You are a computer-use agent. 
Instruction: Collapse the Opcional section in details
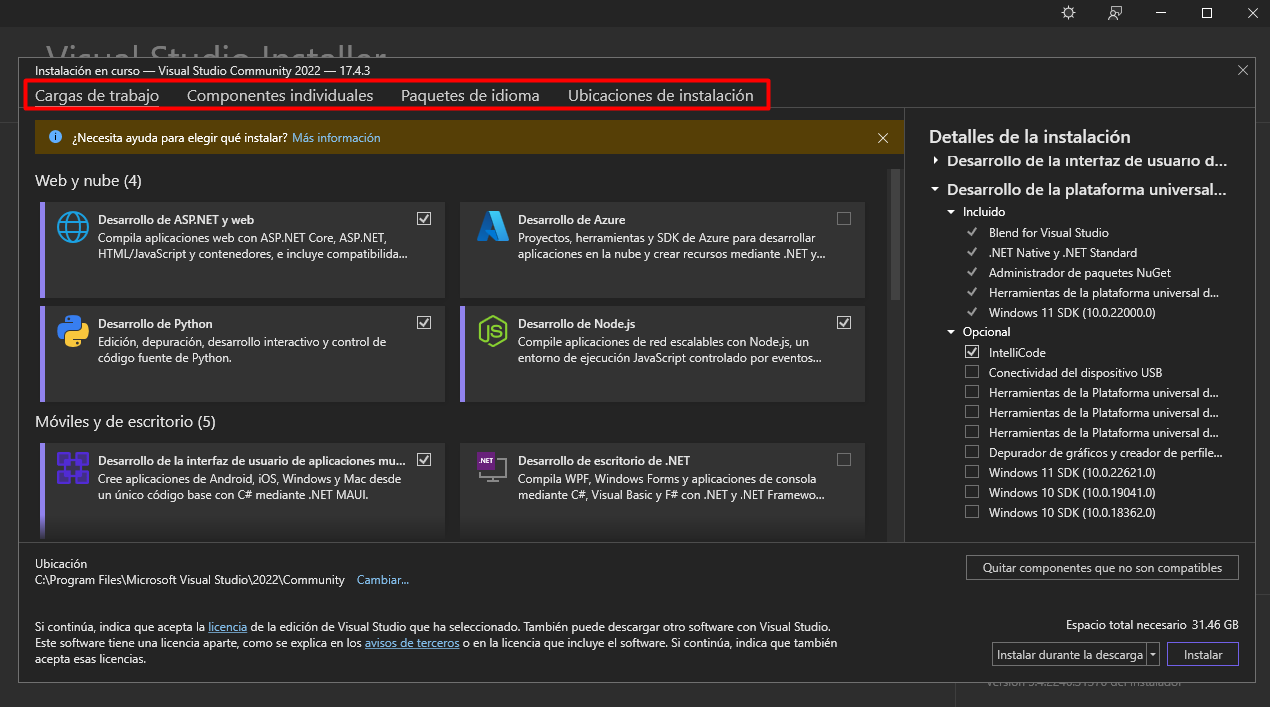[951, 332]
